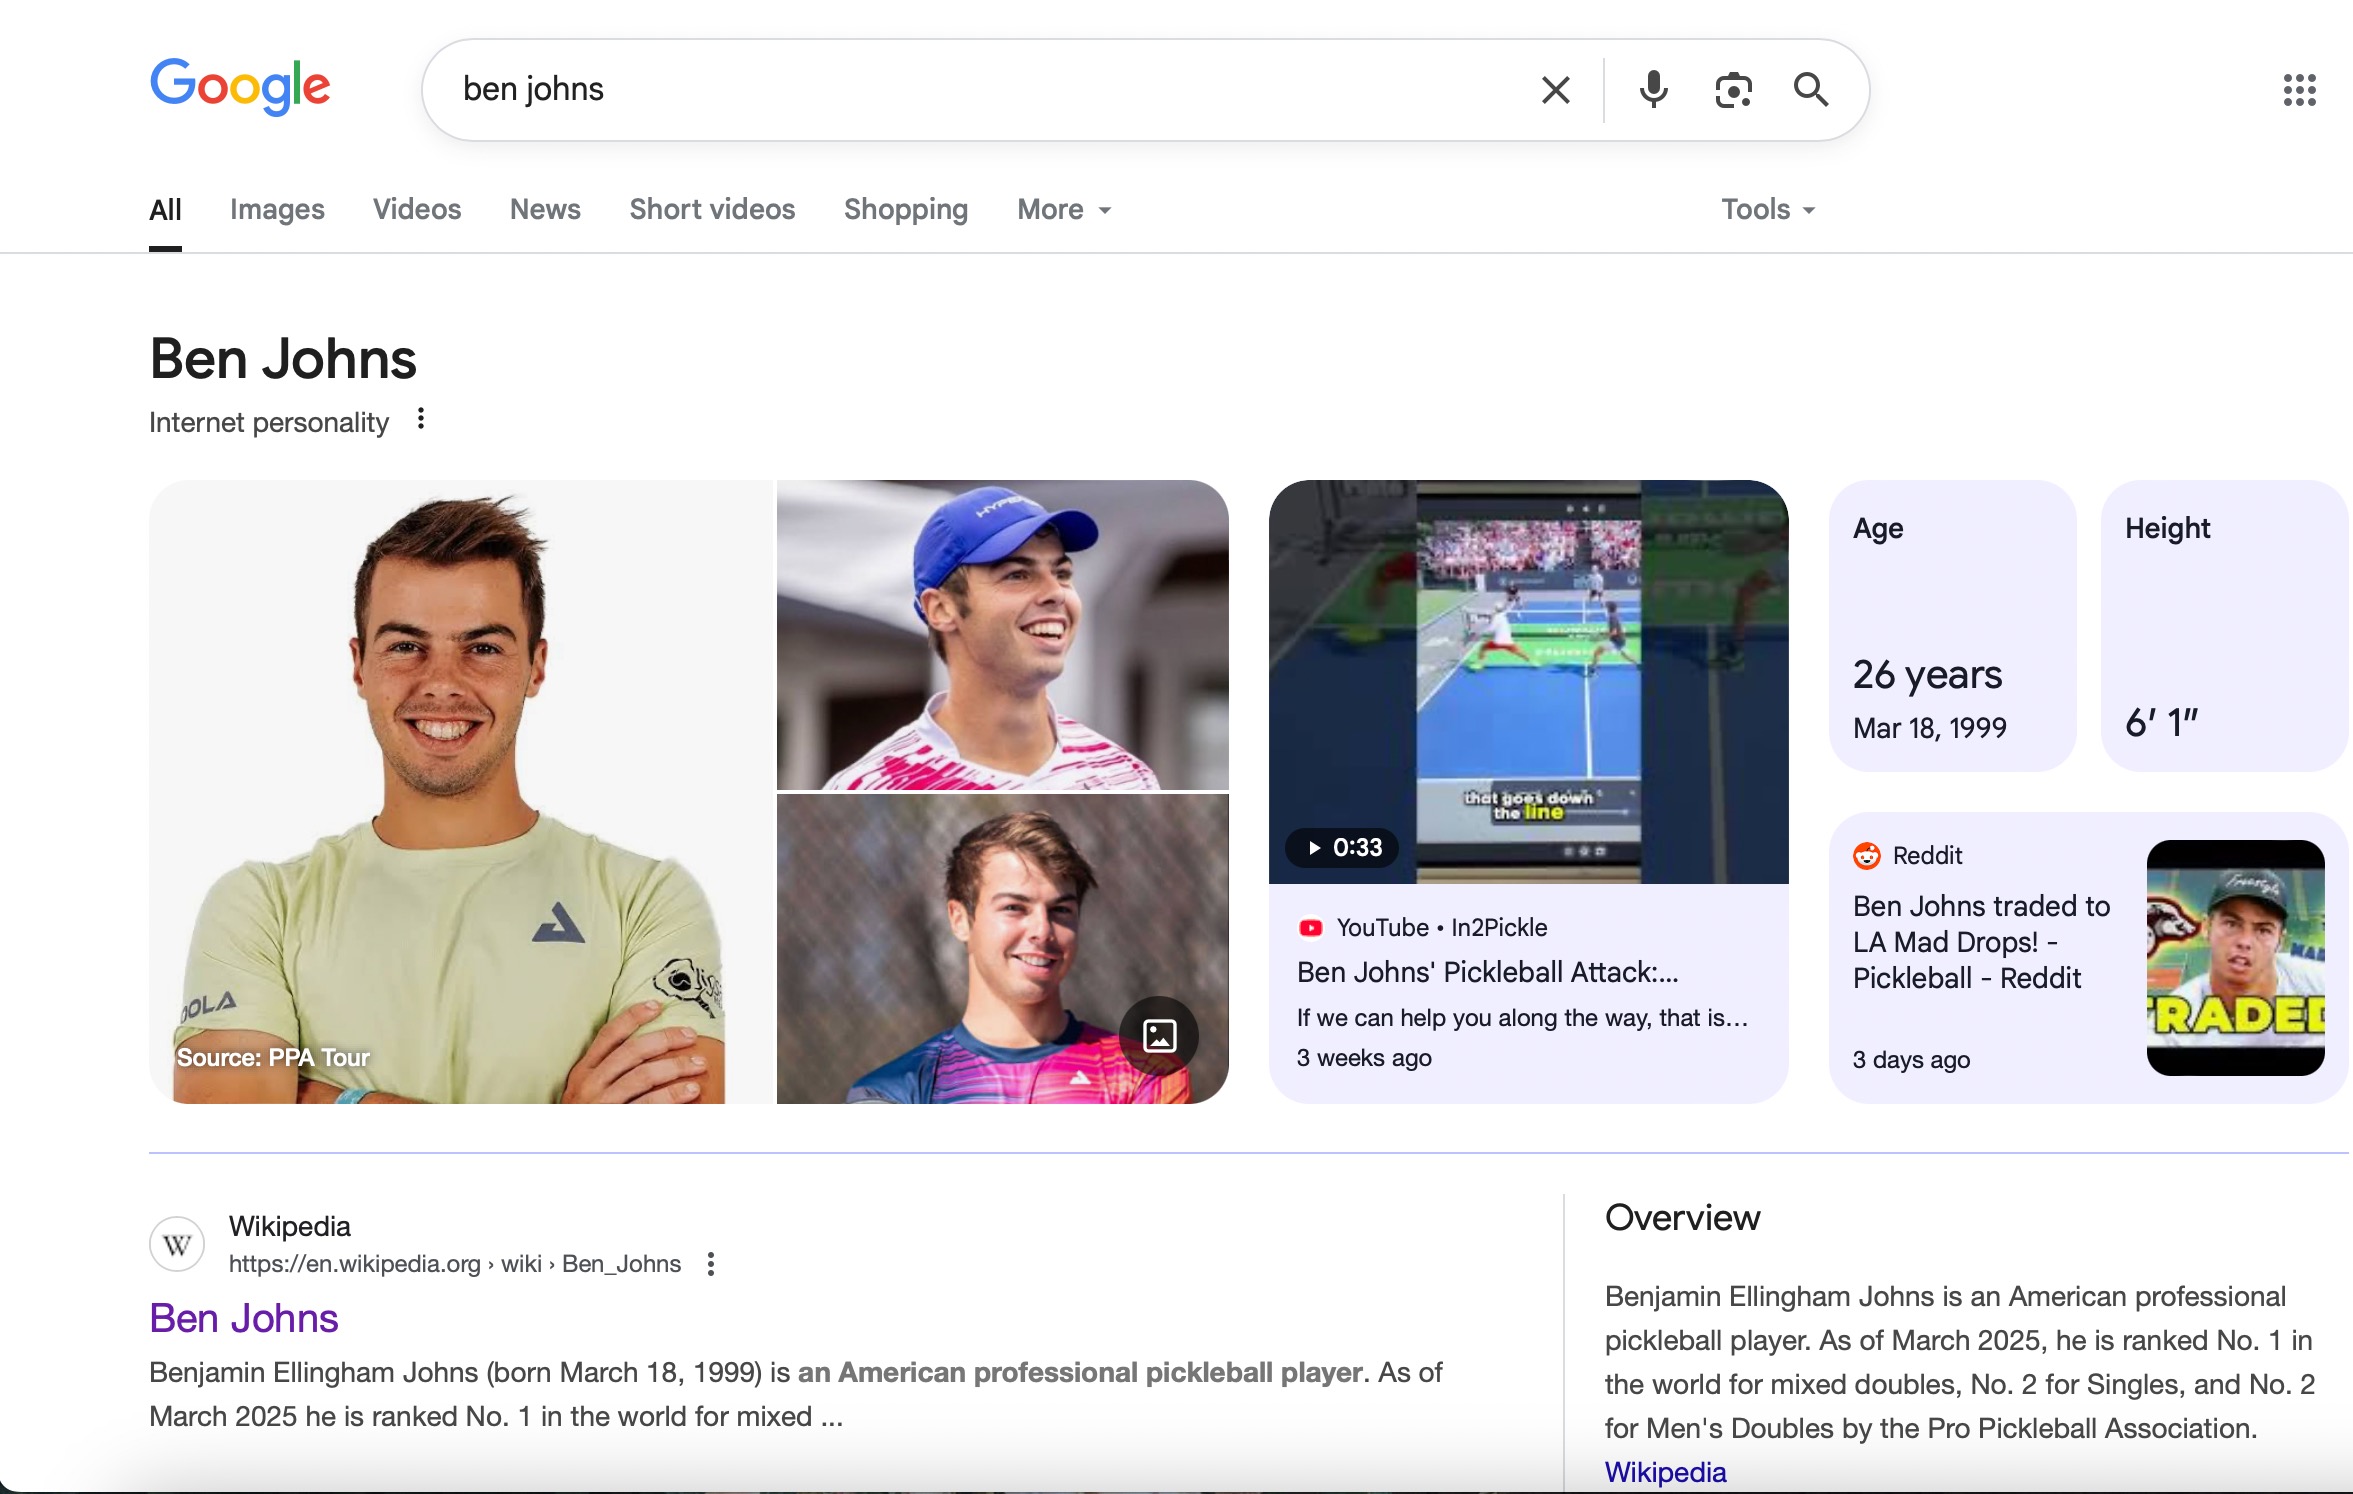Open the three-dot menu next to Internet personality

click(420, 418)
